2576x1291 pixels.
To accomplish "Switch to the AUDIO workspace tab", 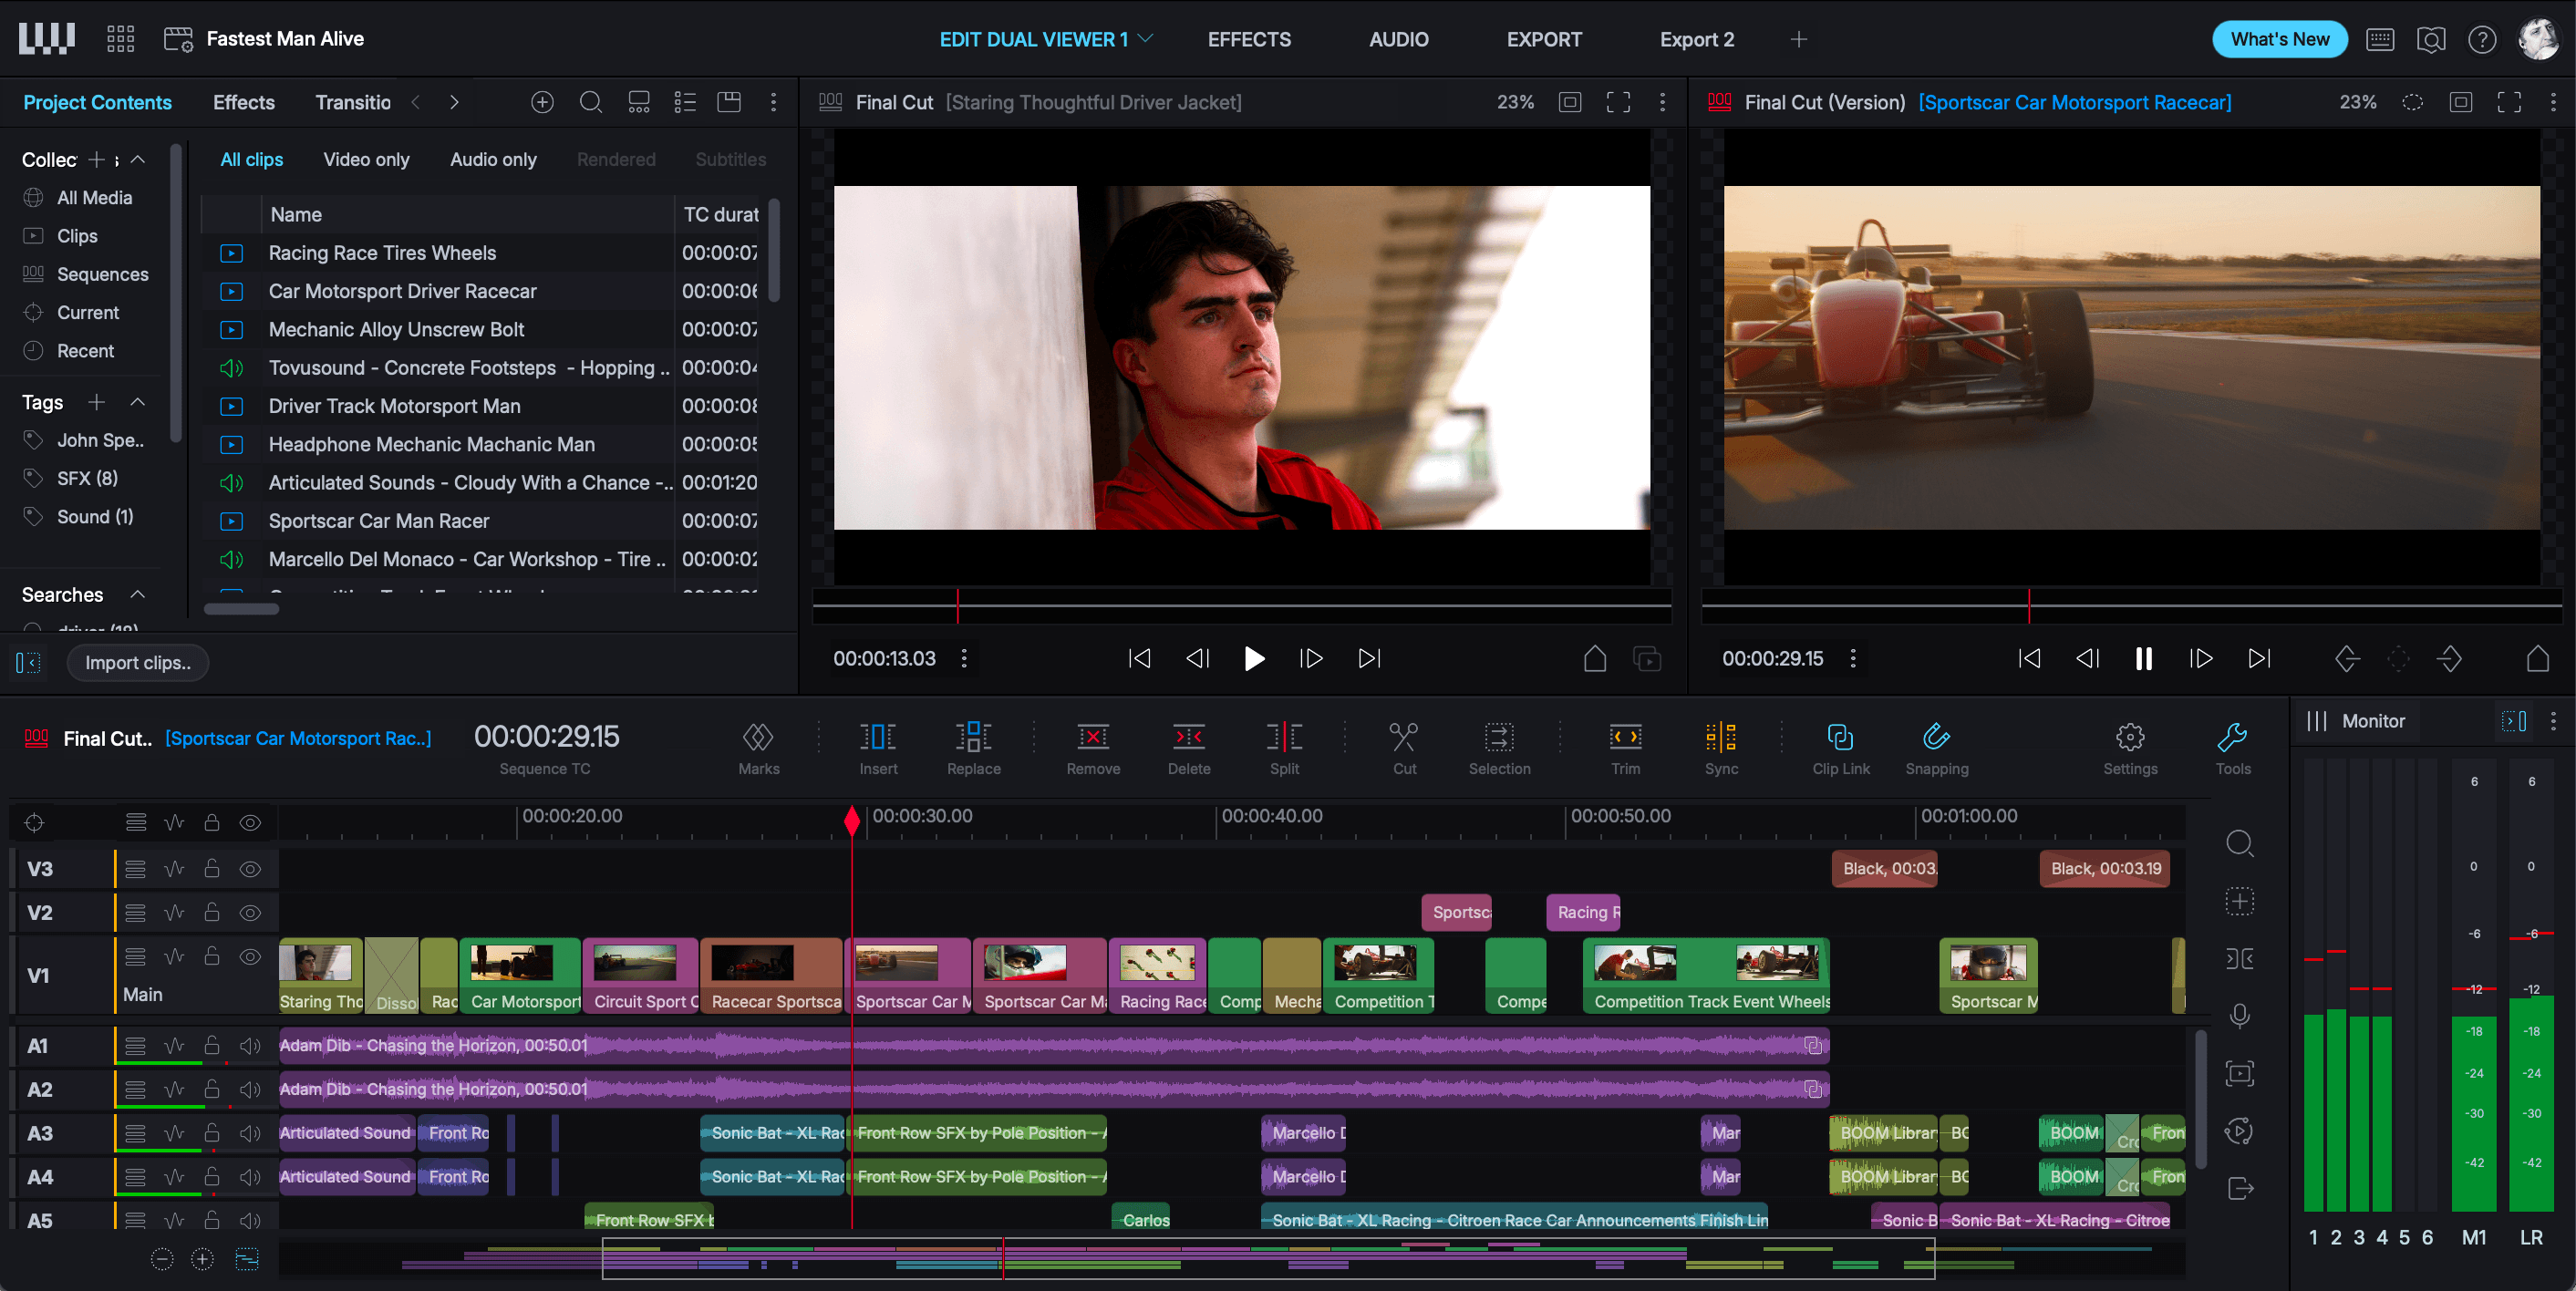I will (x=1398, y=39).
